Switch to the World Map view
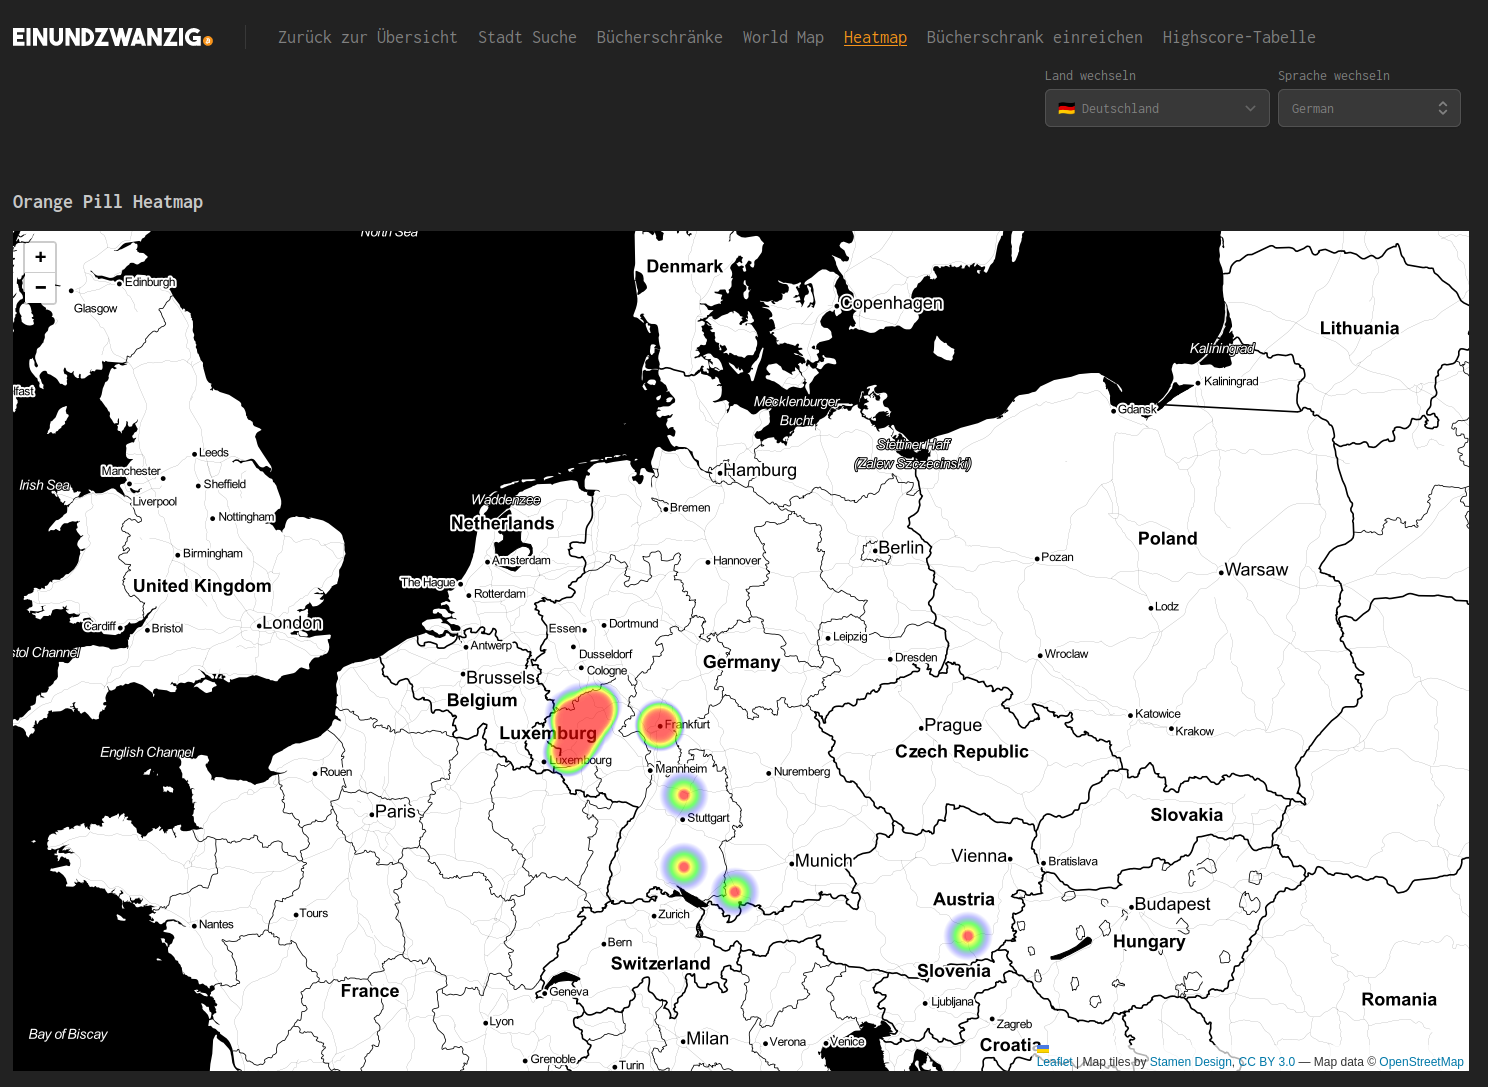The image size is (1488, 1087). point(783,37)
